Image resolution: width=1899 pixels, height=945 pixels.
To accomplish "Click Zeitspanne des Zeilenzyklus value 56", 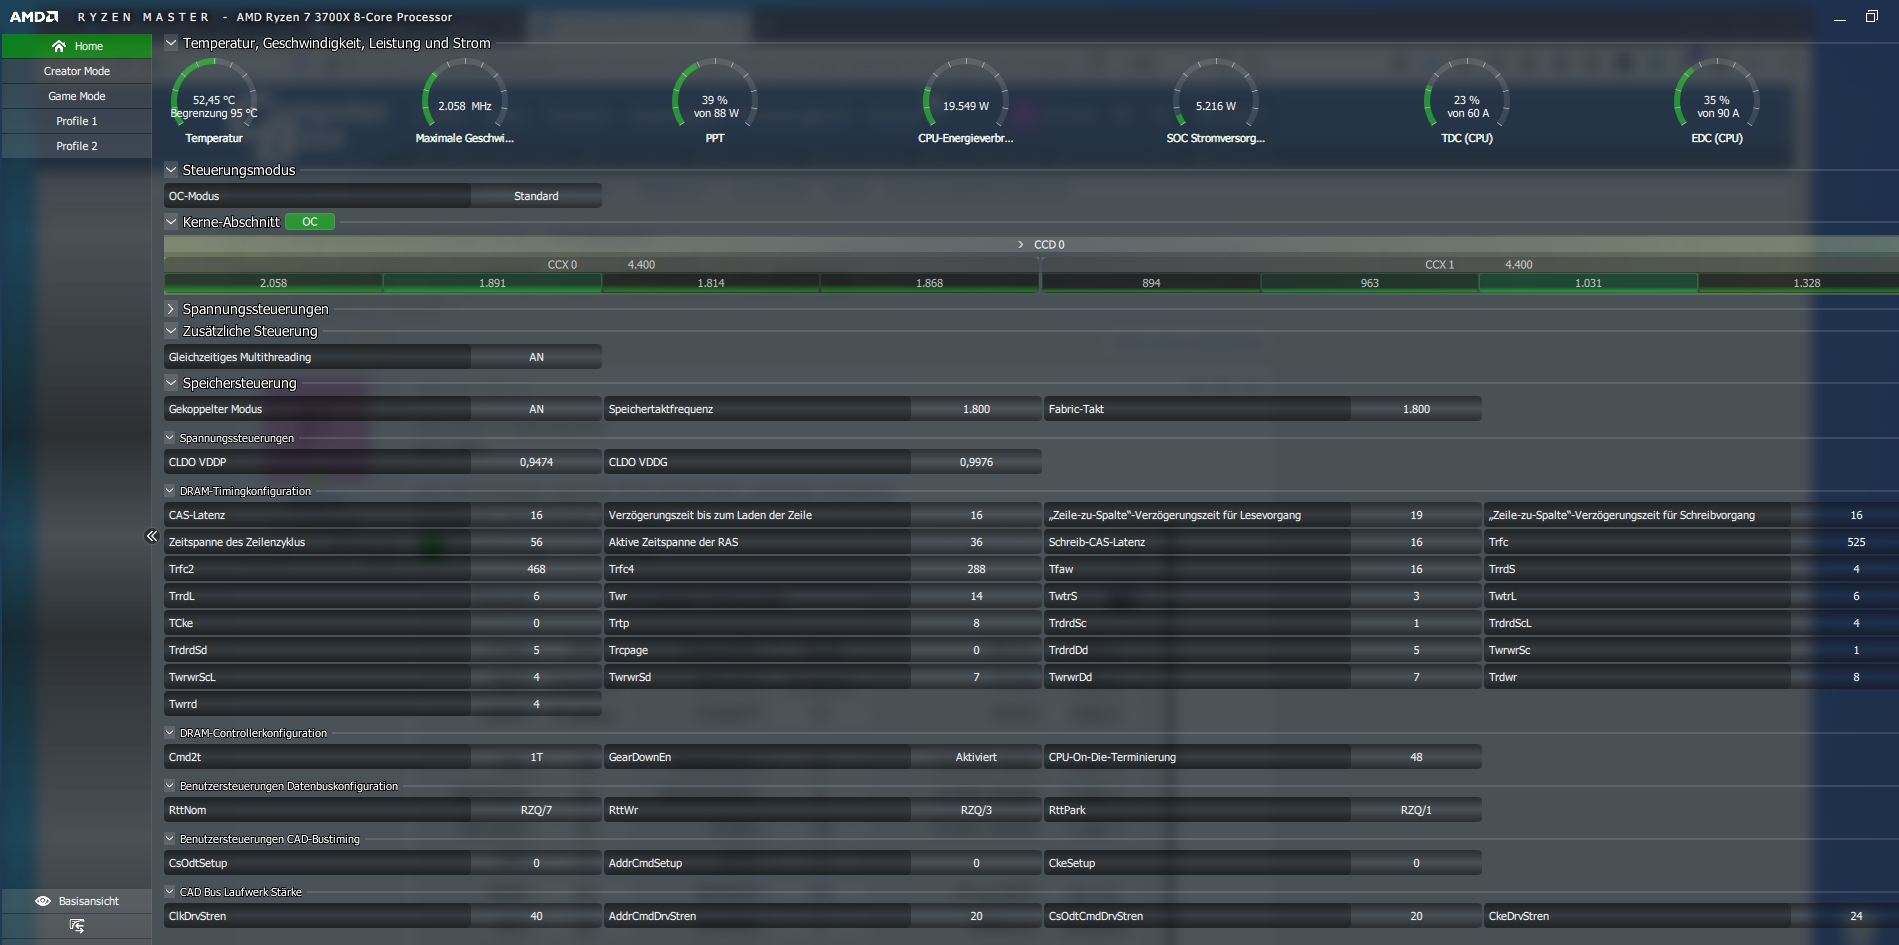I will coord(536,542).
